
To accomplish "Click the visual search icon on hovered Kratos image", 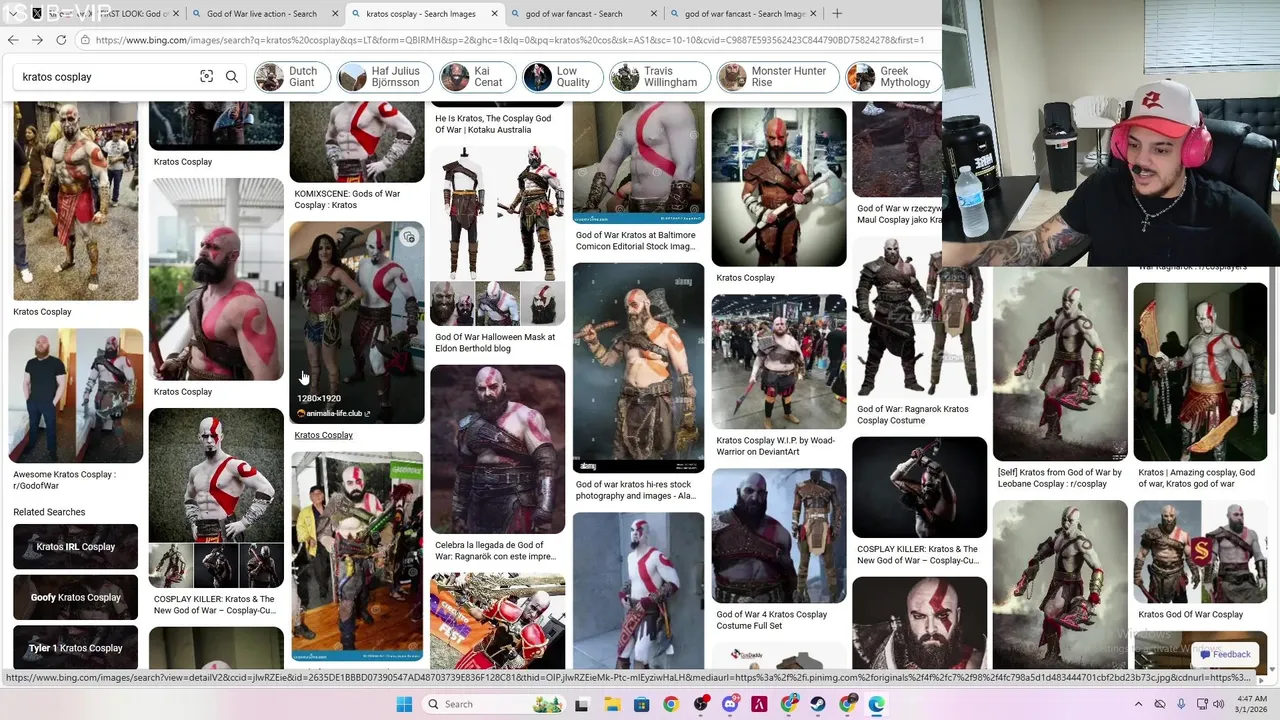I will click(408, 238).
